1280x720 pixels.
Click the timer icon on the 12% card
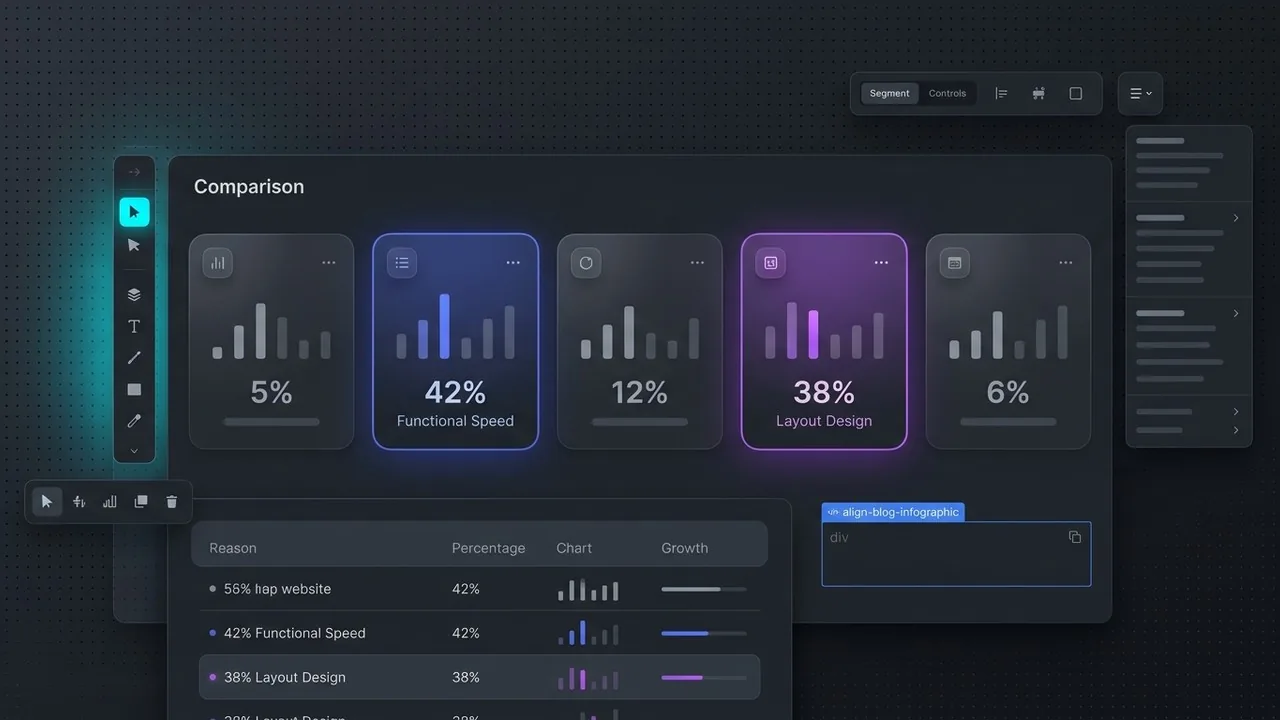point(585,262)
